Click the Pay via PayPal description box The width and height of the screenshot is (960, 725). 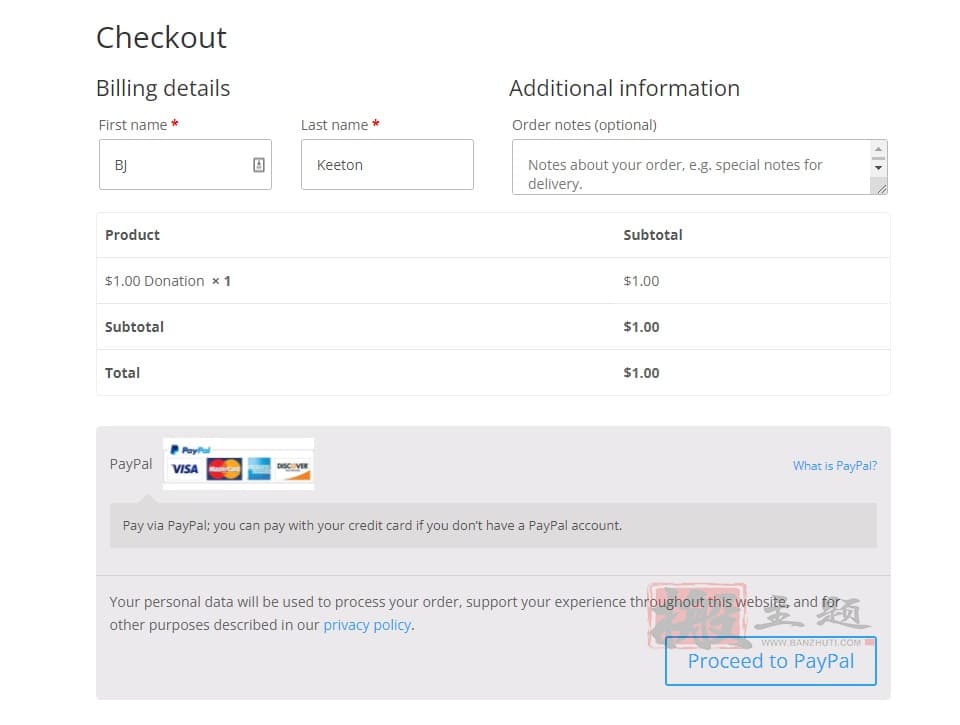pos(493,525)
